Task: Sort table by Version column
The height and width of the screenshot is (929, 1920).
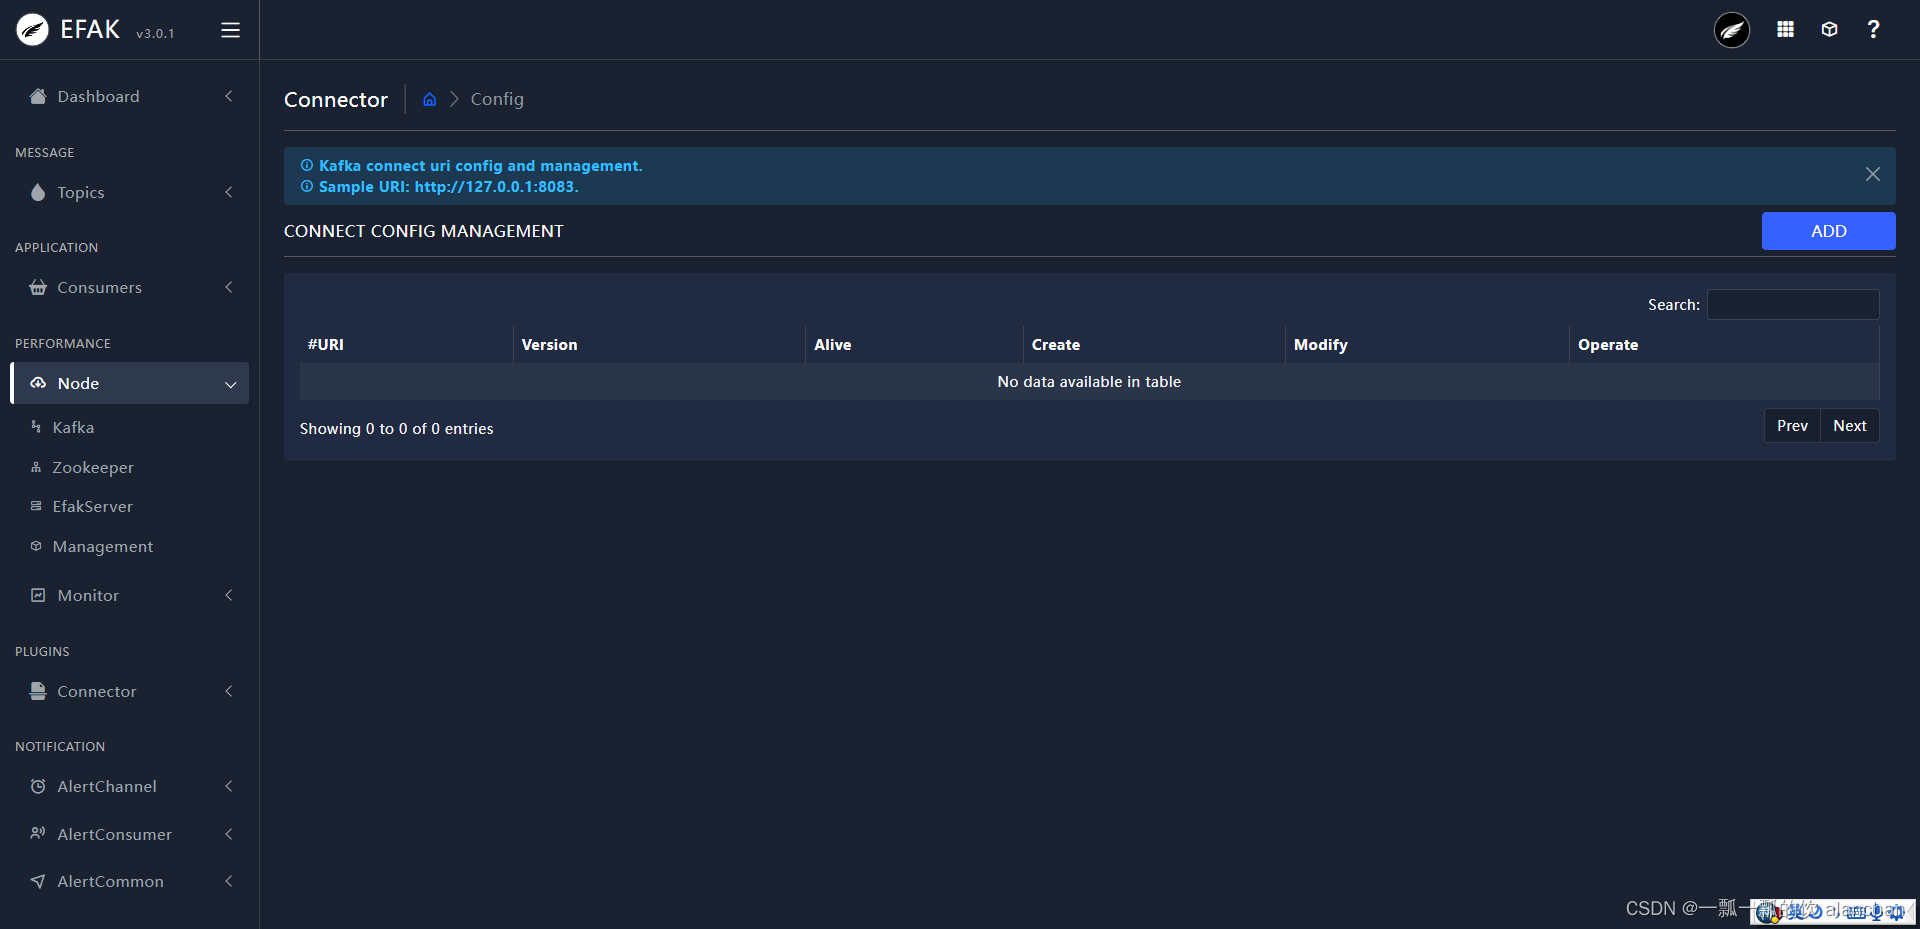Action: coord(659,345)
